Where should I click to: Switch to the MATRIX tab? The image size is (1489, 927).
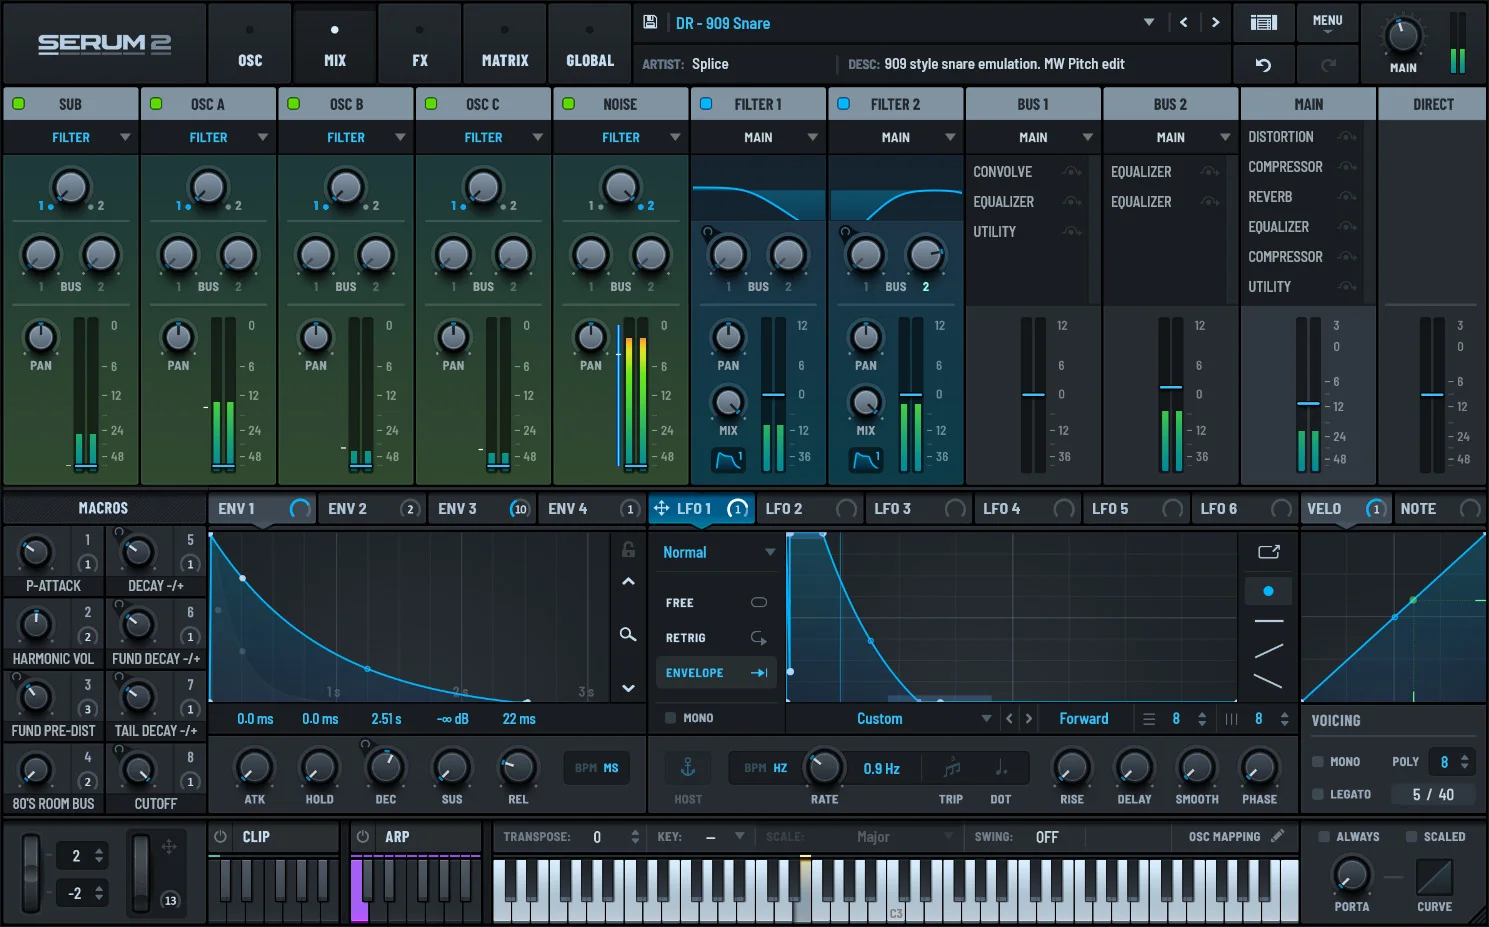tap(505, 43)
